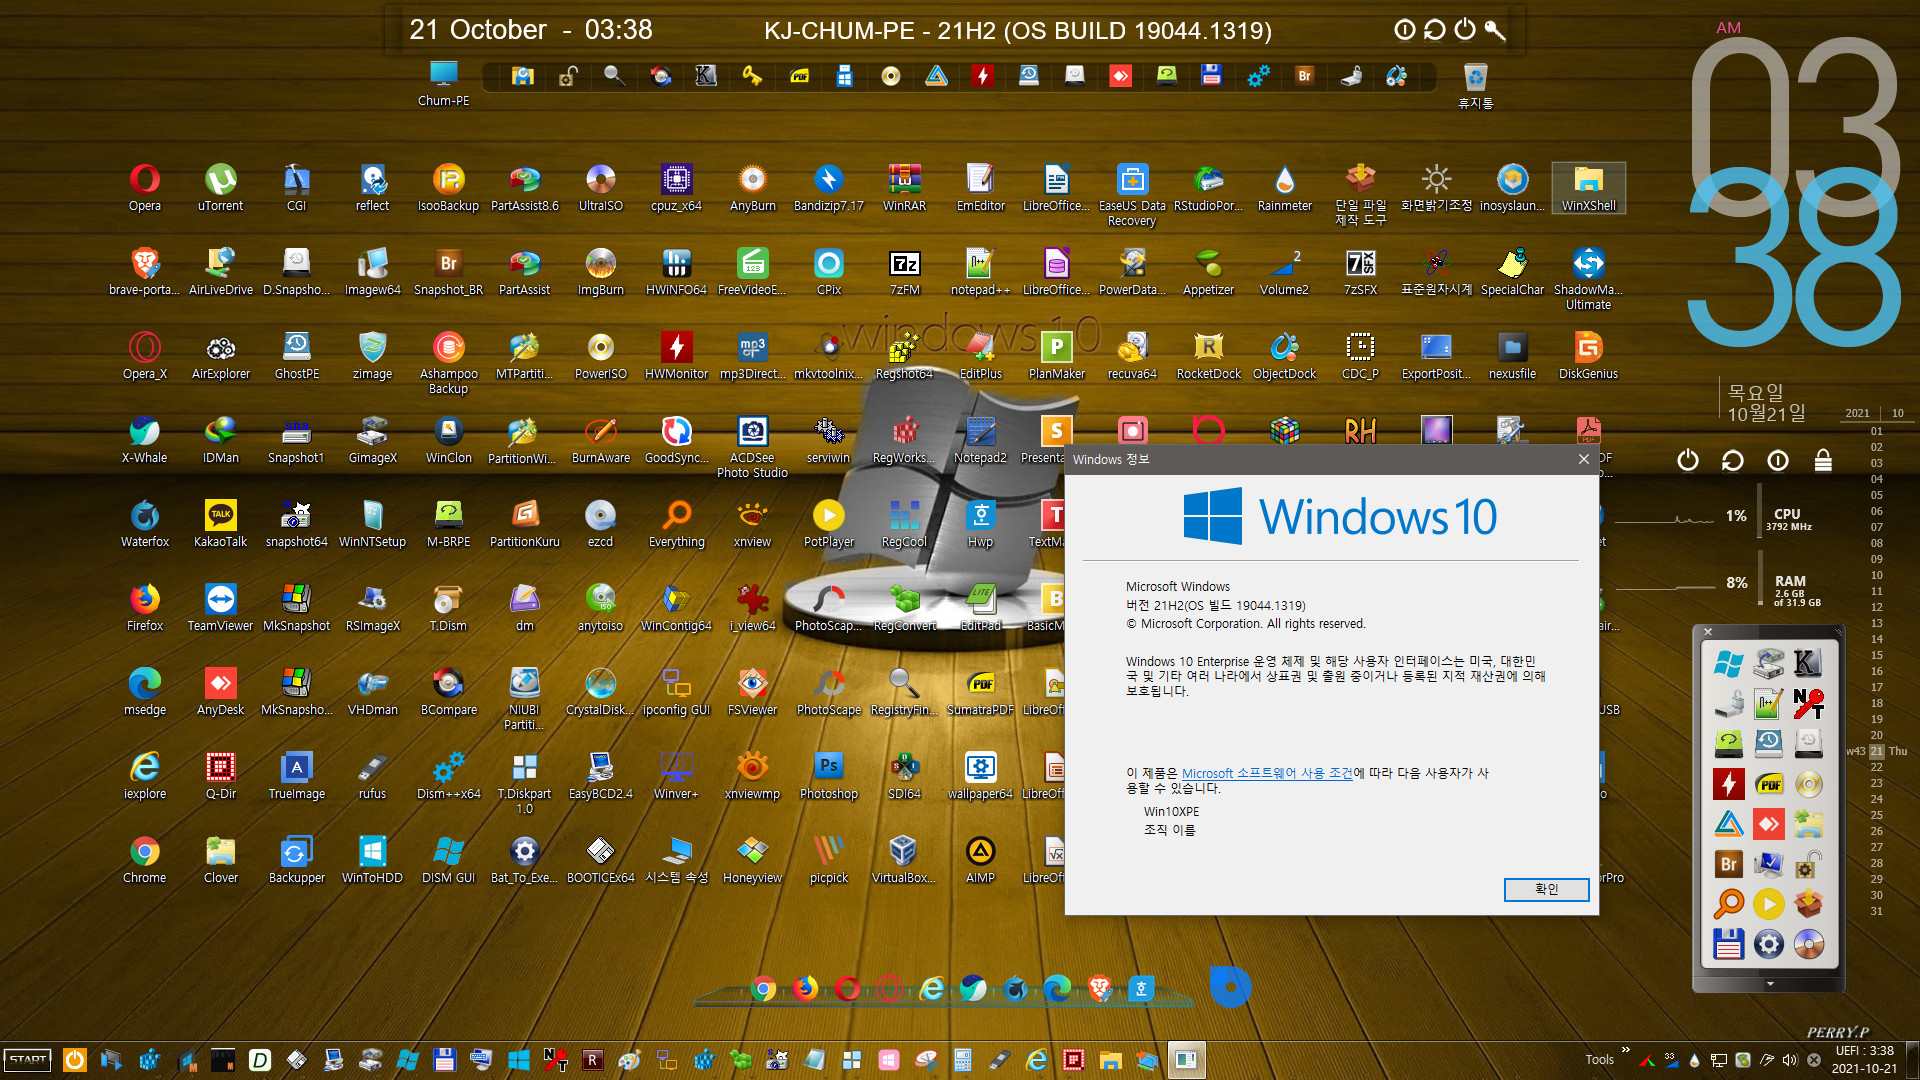
Task: Open the WinXShell icon
Action: coord(1588,188)
